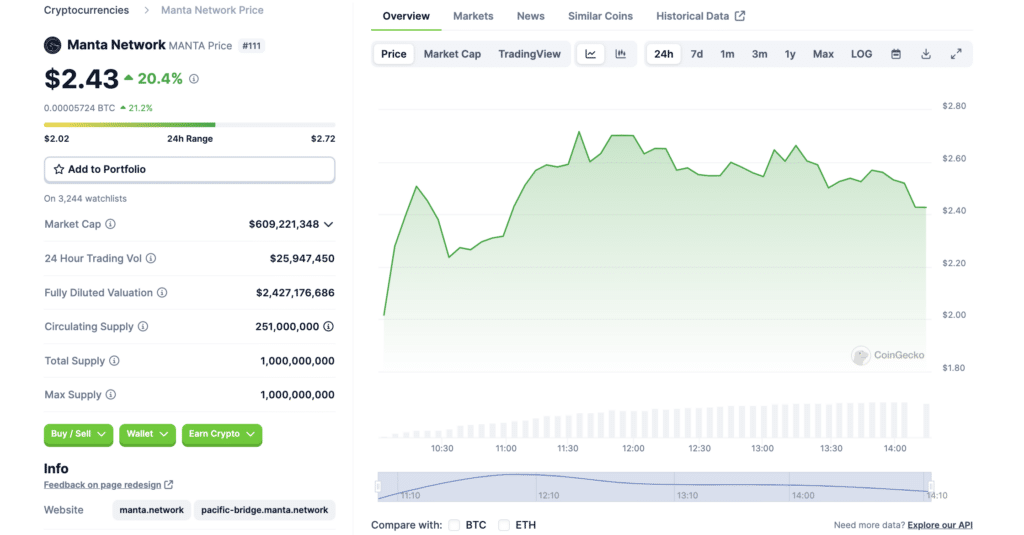
Task: Open Total Supply info icon
Action: click(x=114, y=361)
